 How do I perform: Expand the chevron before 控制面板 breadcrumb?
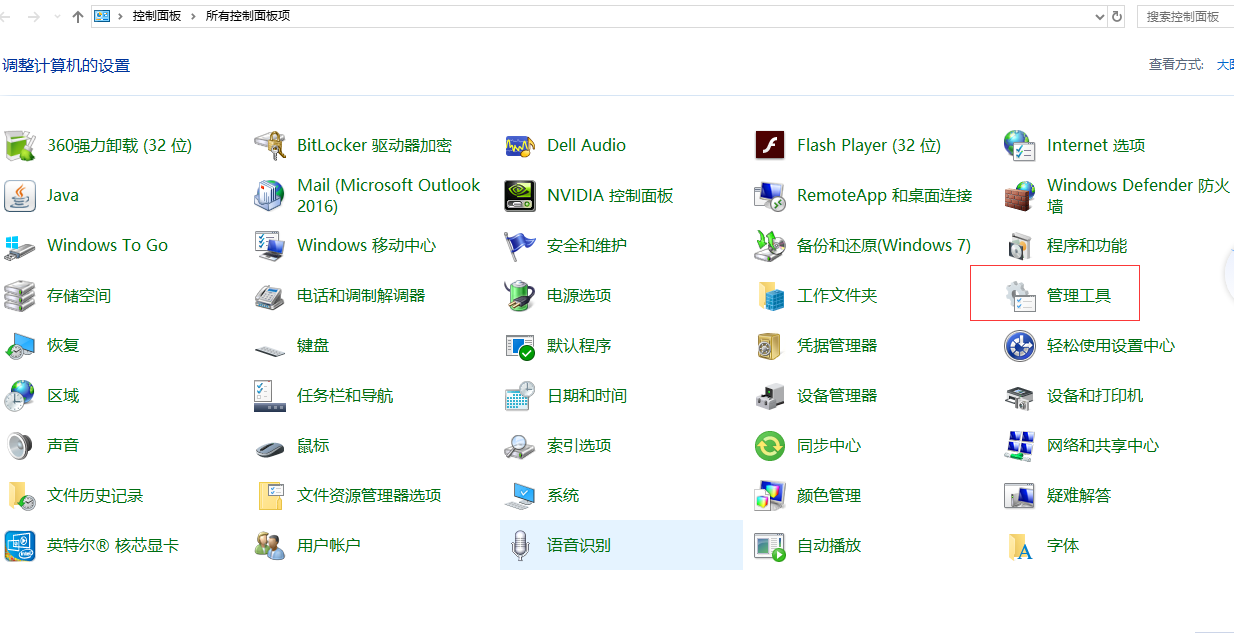tap(120, 16)
